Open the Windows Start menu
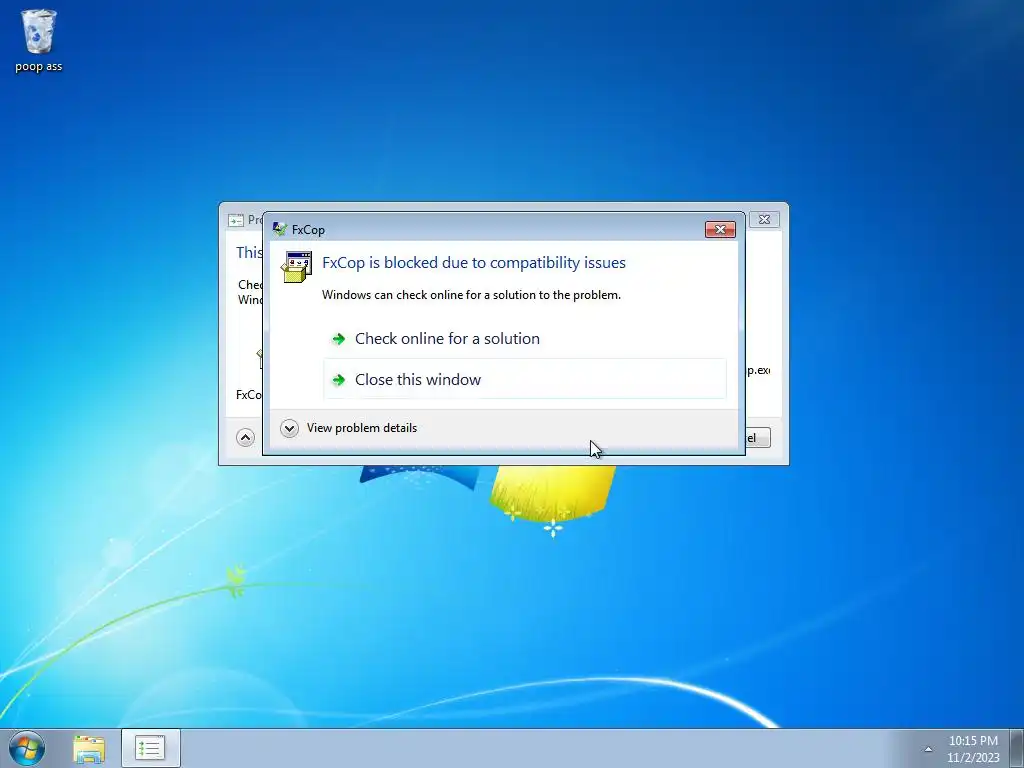The image size is (1024, 768). [27, 748]
